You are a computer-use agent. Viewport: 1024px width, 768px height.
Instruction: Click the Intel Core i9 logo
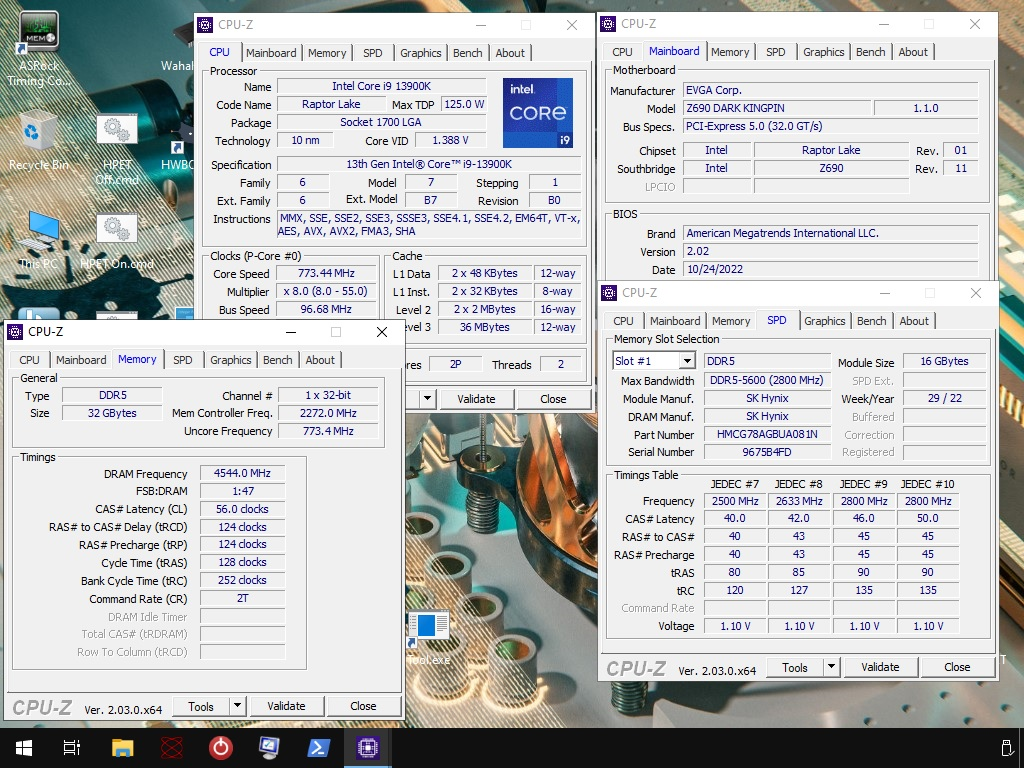(538, 112)
